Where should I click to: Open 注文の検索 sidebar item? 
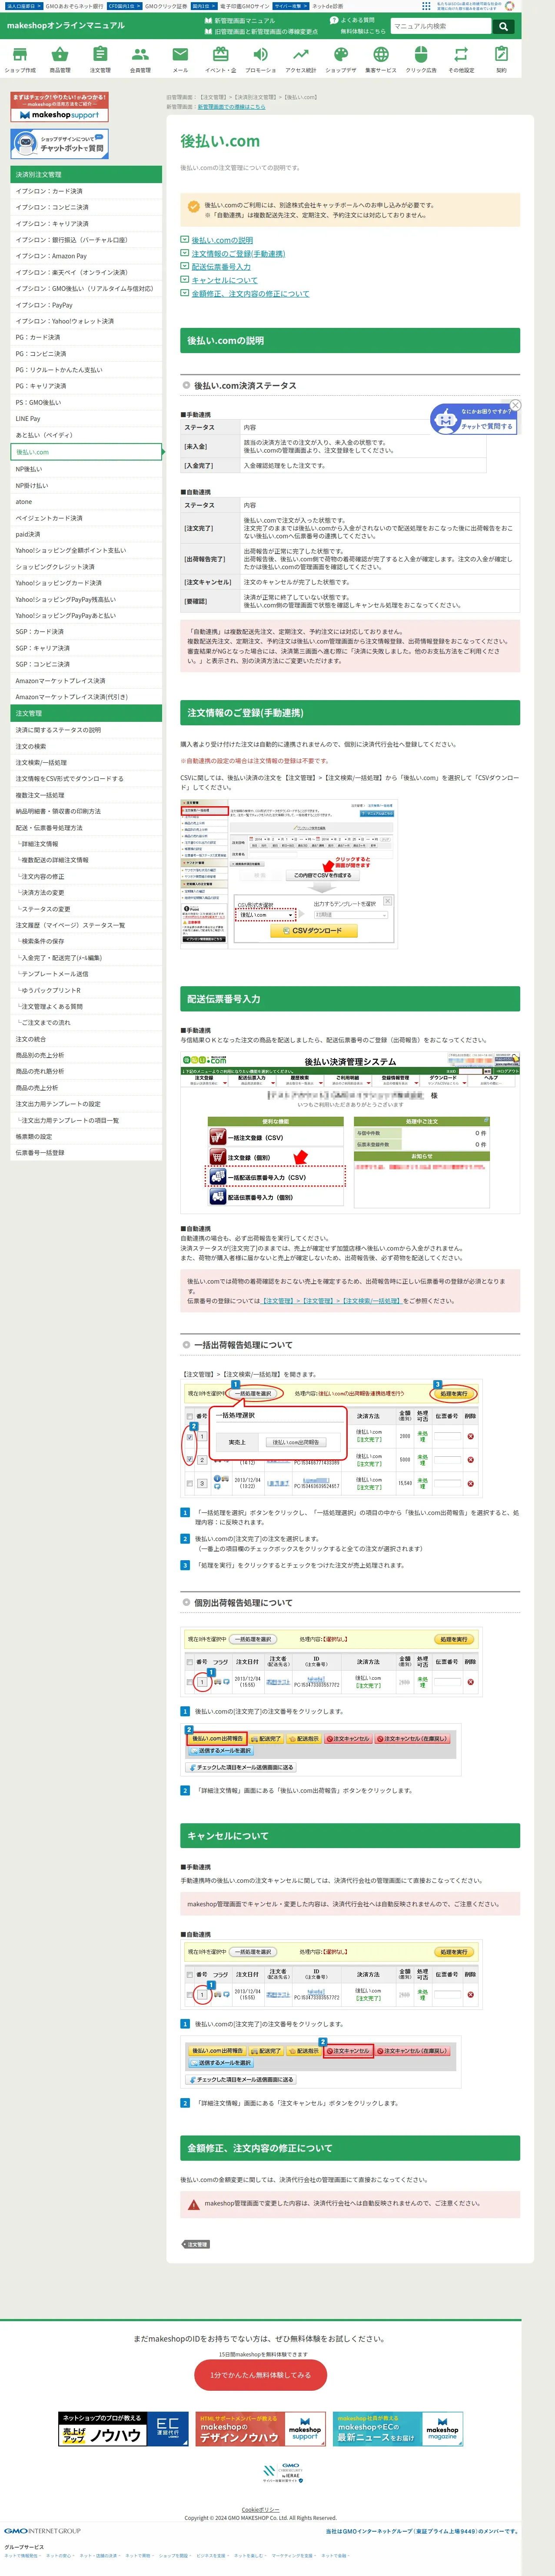(86, 746)
